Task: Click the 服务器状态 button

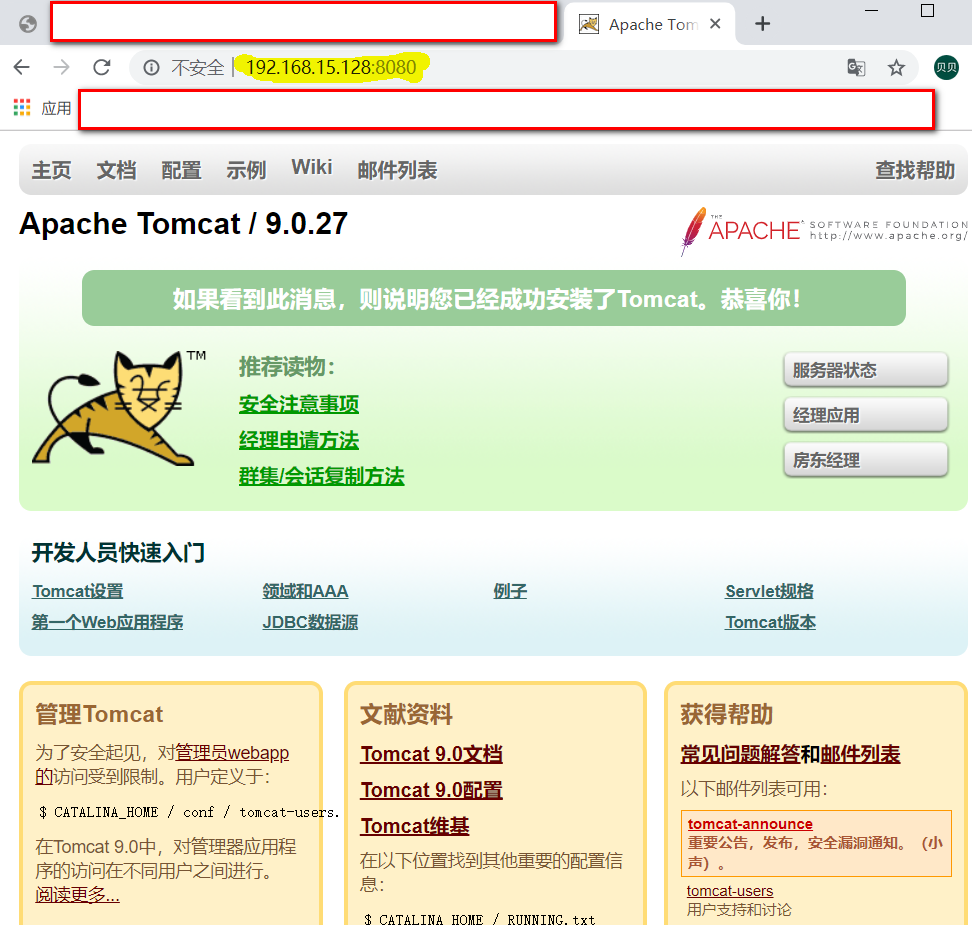Action: click(865, 370)
